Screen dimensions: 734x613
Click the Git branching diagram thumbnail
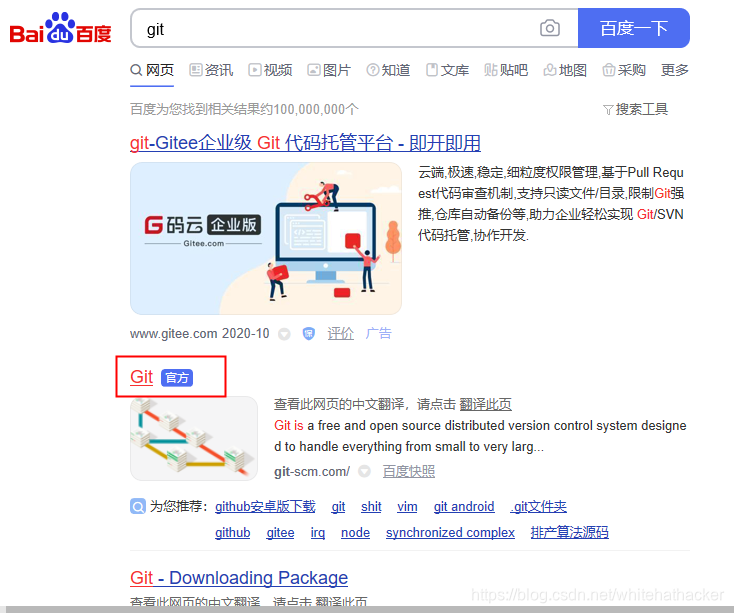pyautogui.click(x=194, y=438)
